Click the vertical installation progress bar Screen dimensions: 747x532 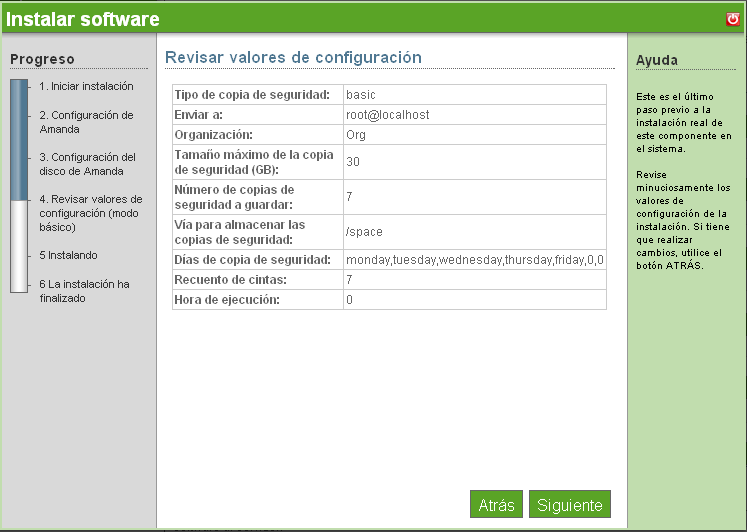19,186
